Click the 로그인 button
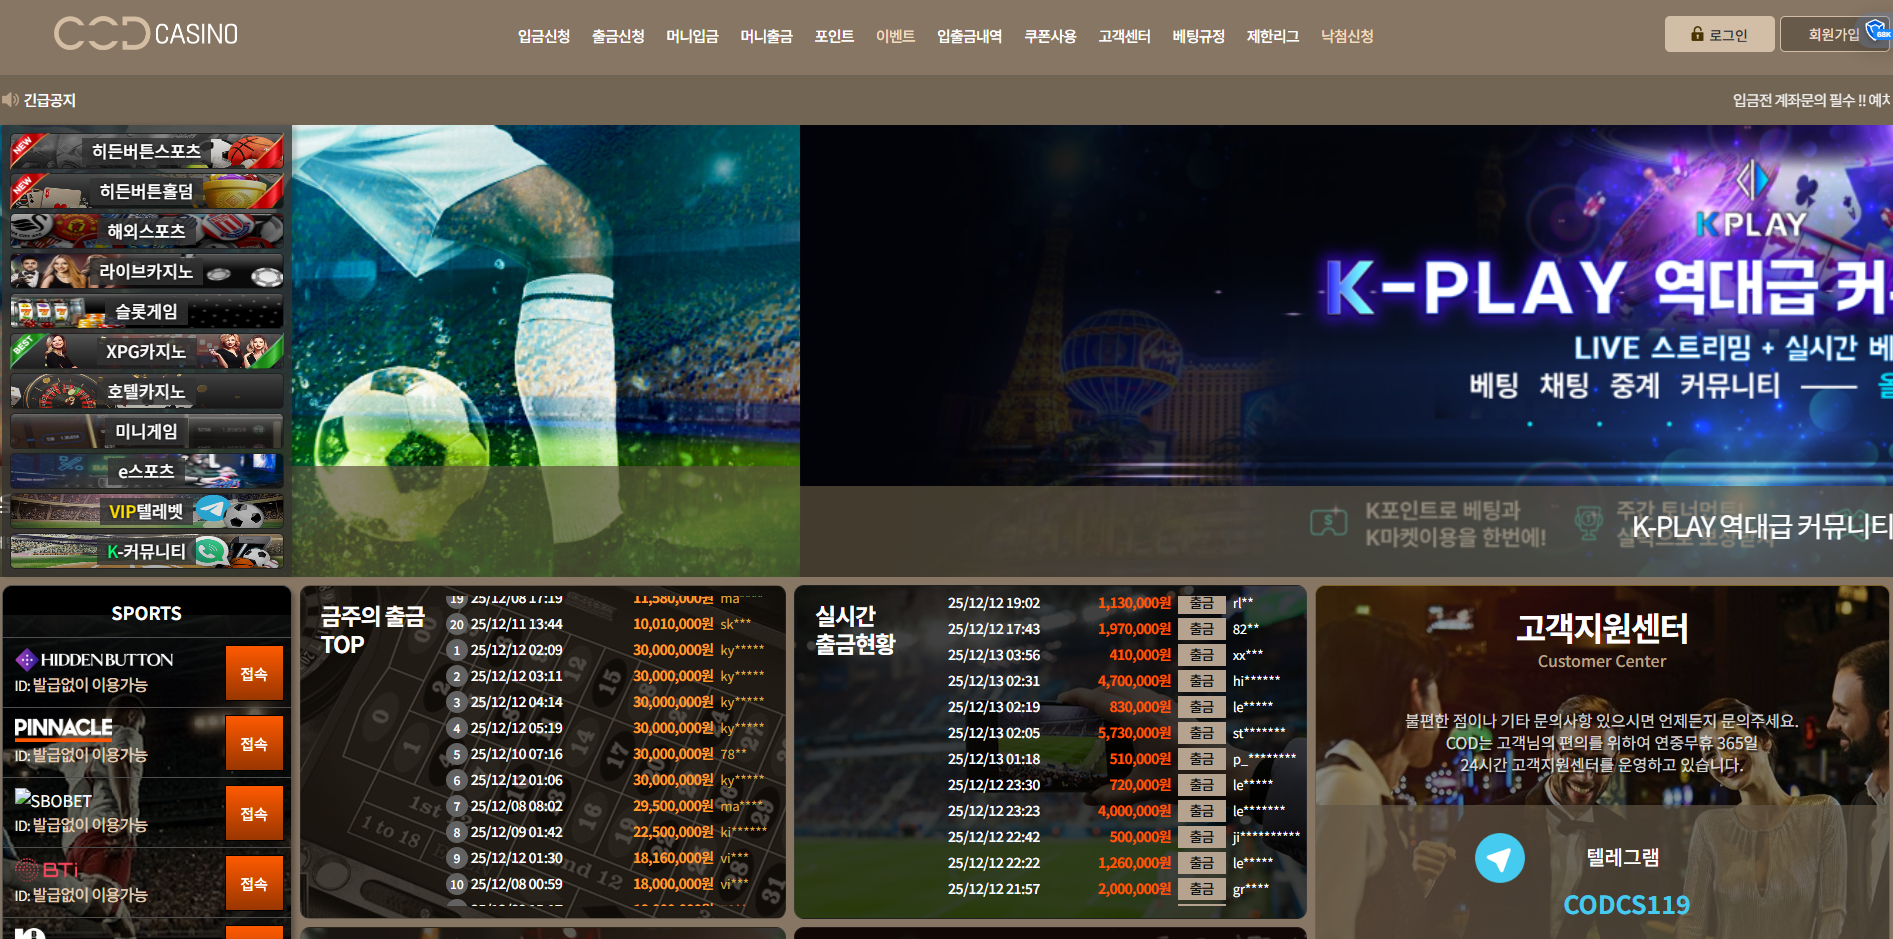 pos(1719,35)
